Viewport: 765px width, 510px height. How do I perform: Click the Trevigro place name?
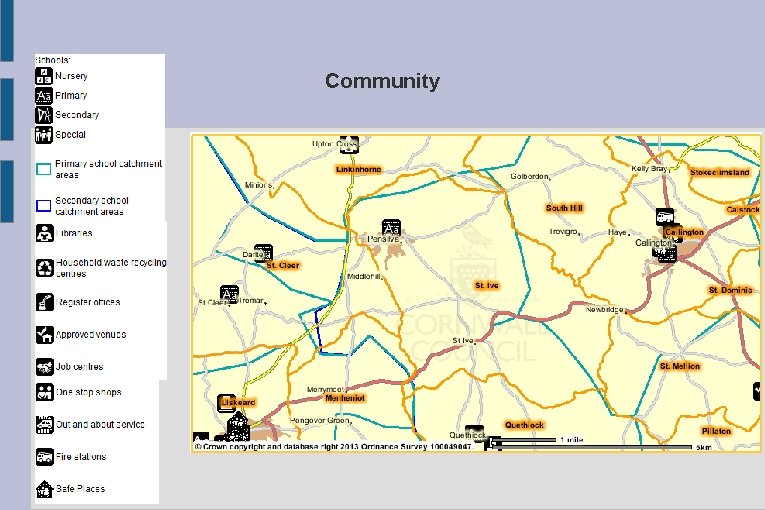pos(564,231)
